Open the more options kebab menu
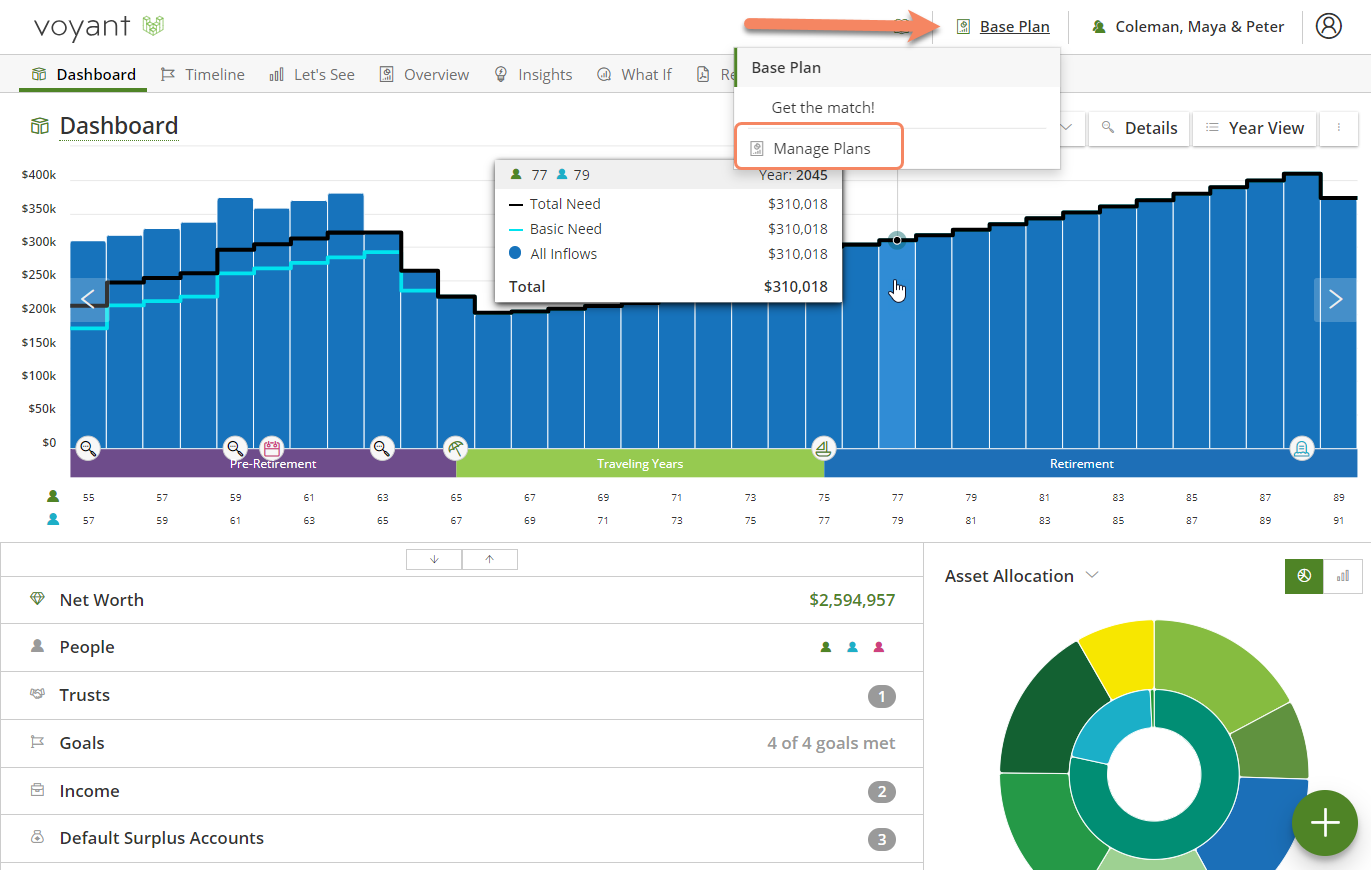 point(1338,128)
